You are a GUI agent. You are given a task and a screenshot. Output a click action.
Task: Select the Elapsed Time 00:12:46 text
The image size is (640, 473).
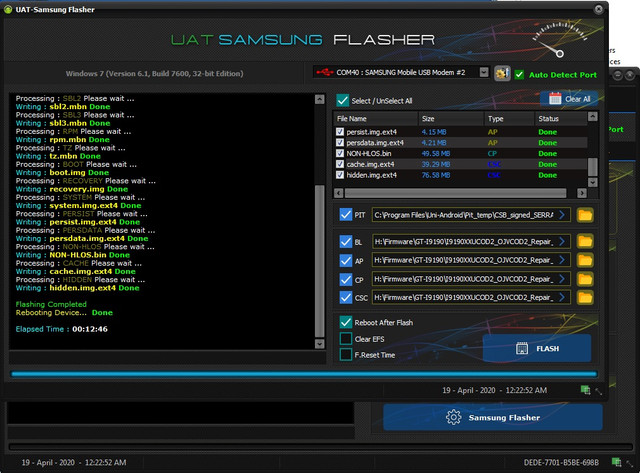point(62,329)
